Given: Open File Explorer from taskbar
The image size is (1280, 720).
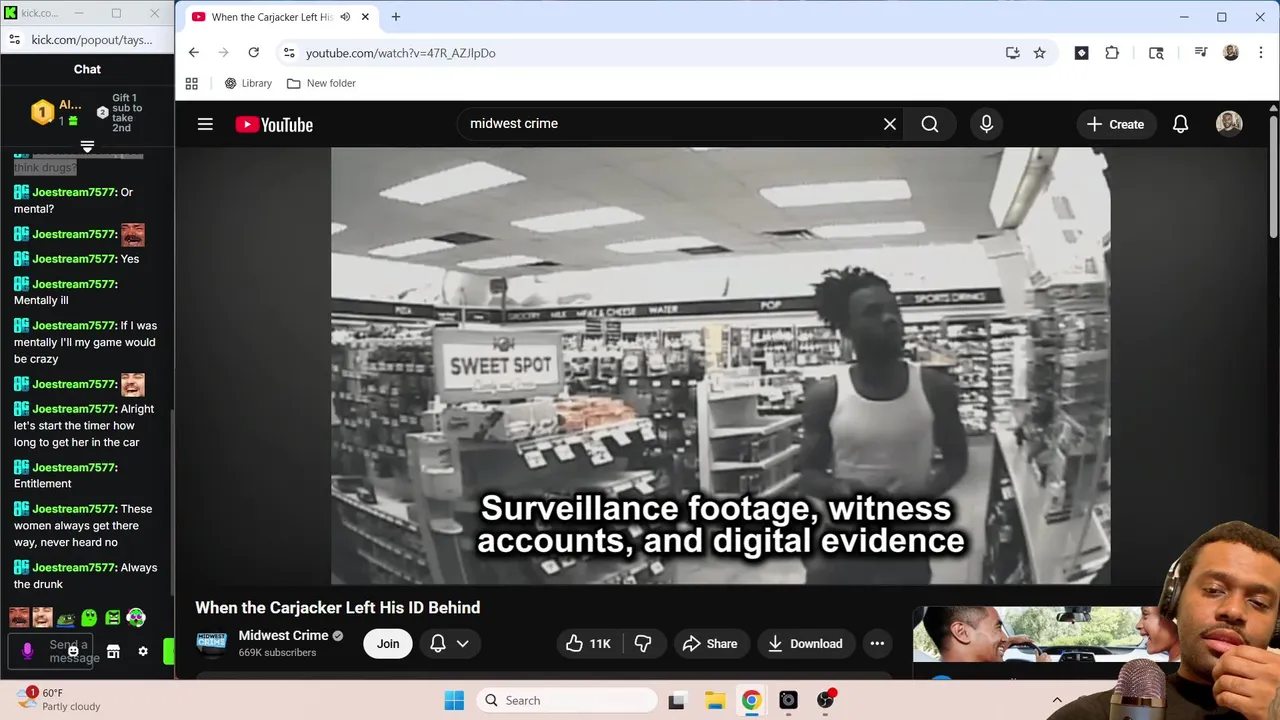Looking at the screenshot, I should pyautogui.click(x=714, y=700).
